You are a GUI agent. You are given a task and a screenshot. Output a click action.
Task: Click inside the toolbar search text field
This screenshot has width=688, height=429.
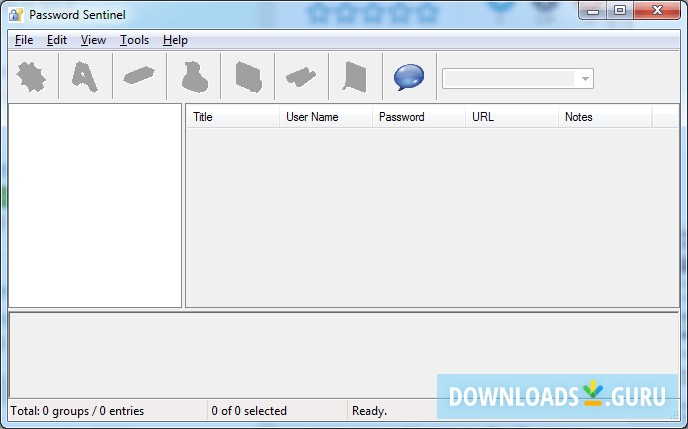(509, 79)
